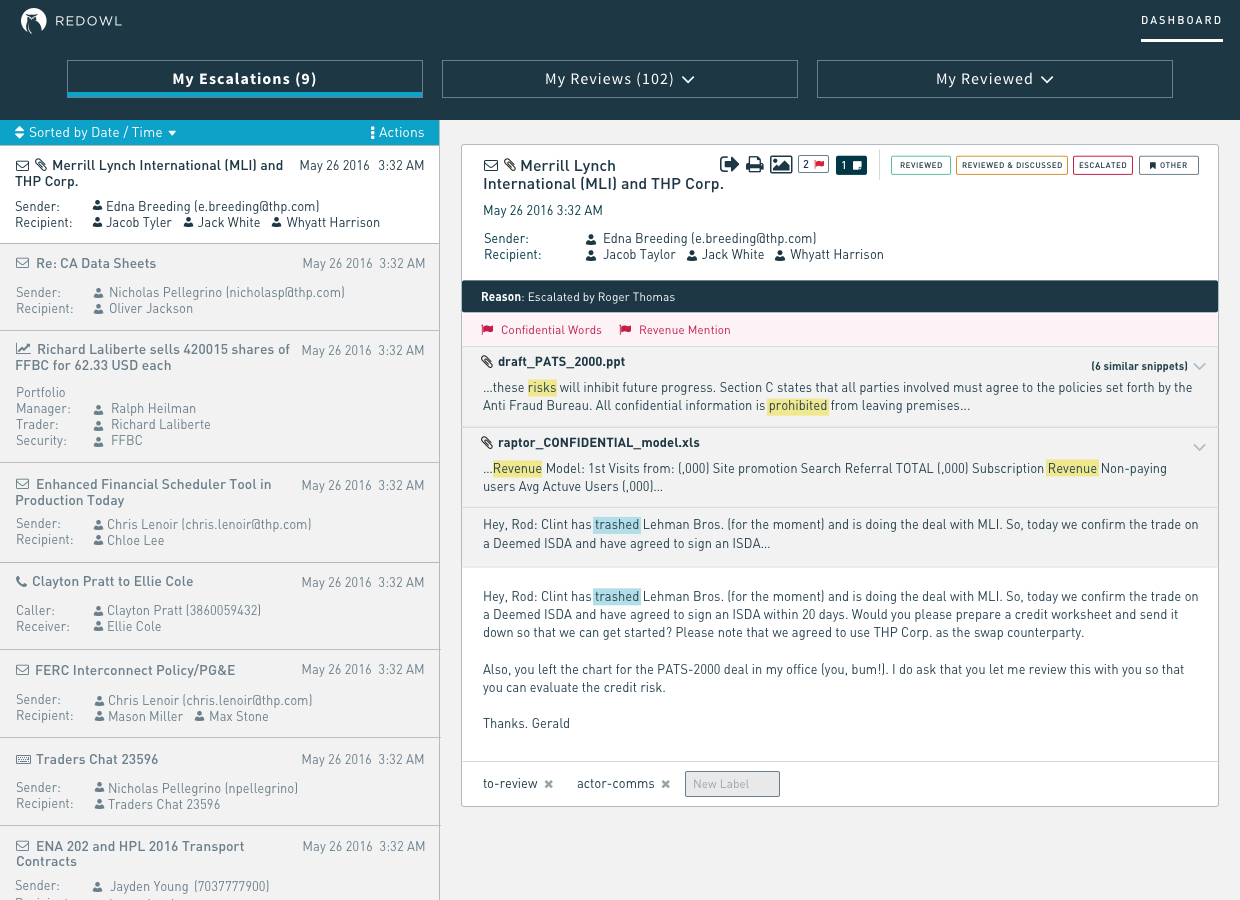This screenshot has width=1240, height=900.
Task: Click Mason Miller recipient in FERC item
Action: coord(146,717)
